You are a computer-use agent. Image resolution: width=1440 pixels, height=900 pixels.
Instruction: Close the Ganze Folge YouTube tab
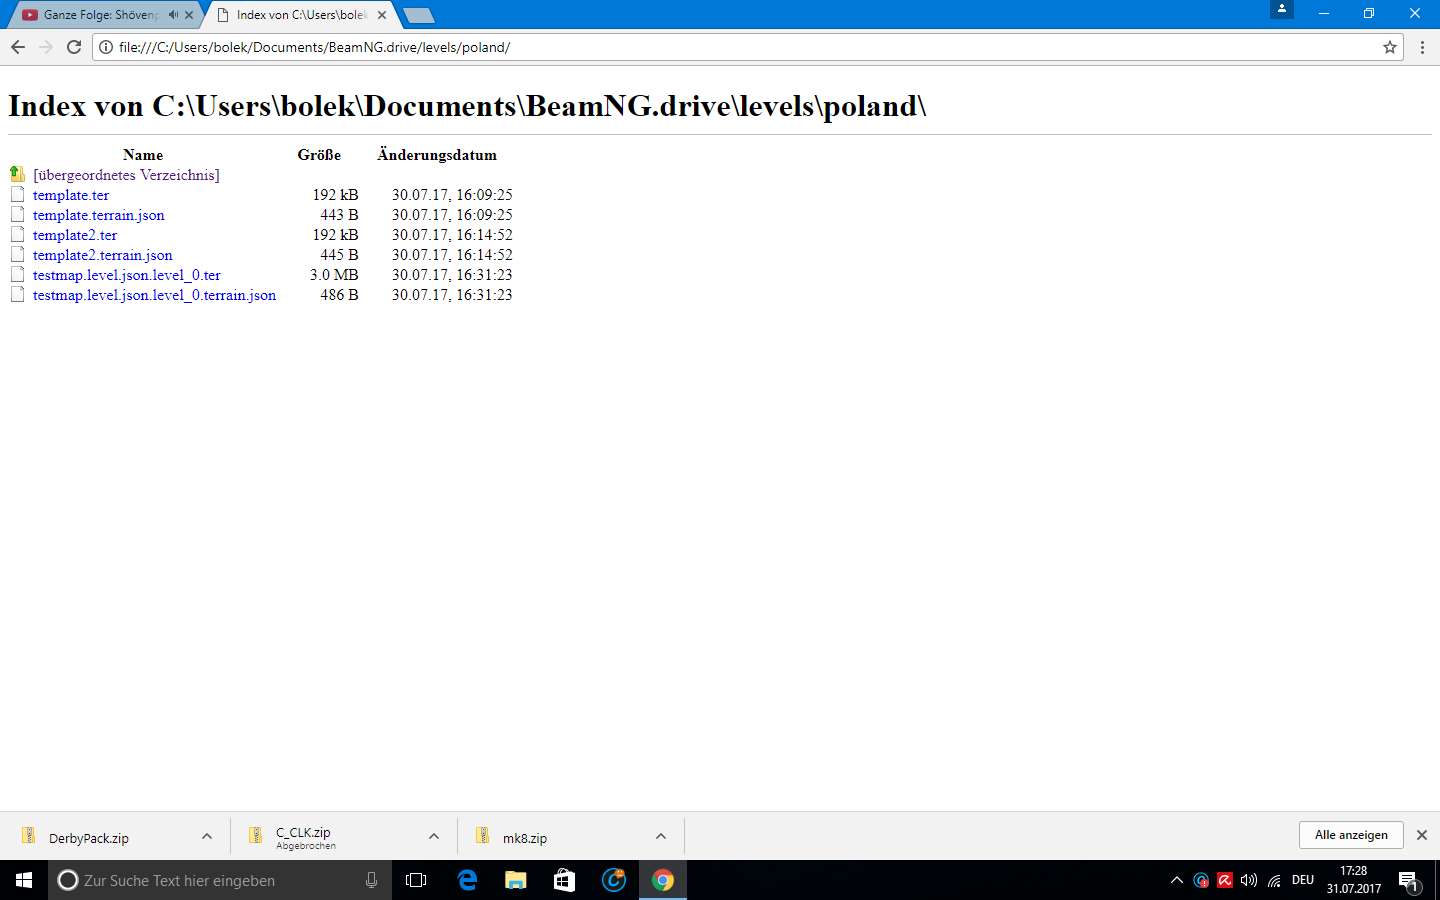[189, 15]
